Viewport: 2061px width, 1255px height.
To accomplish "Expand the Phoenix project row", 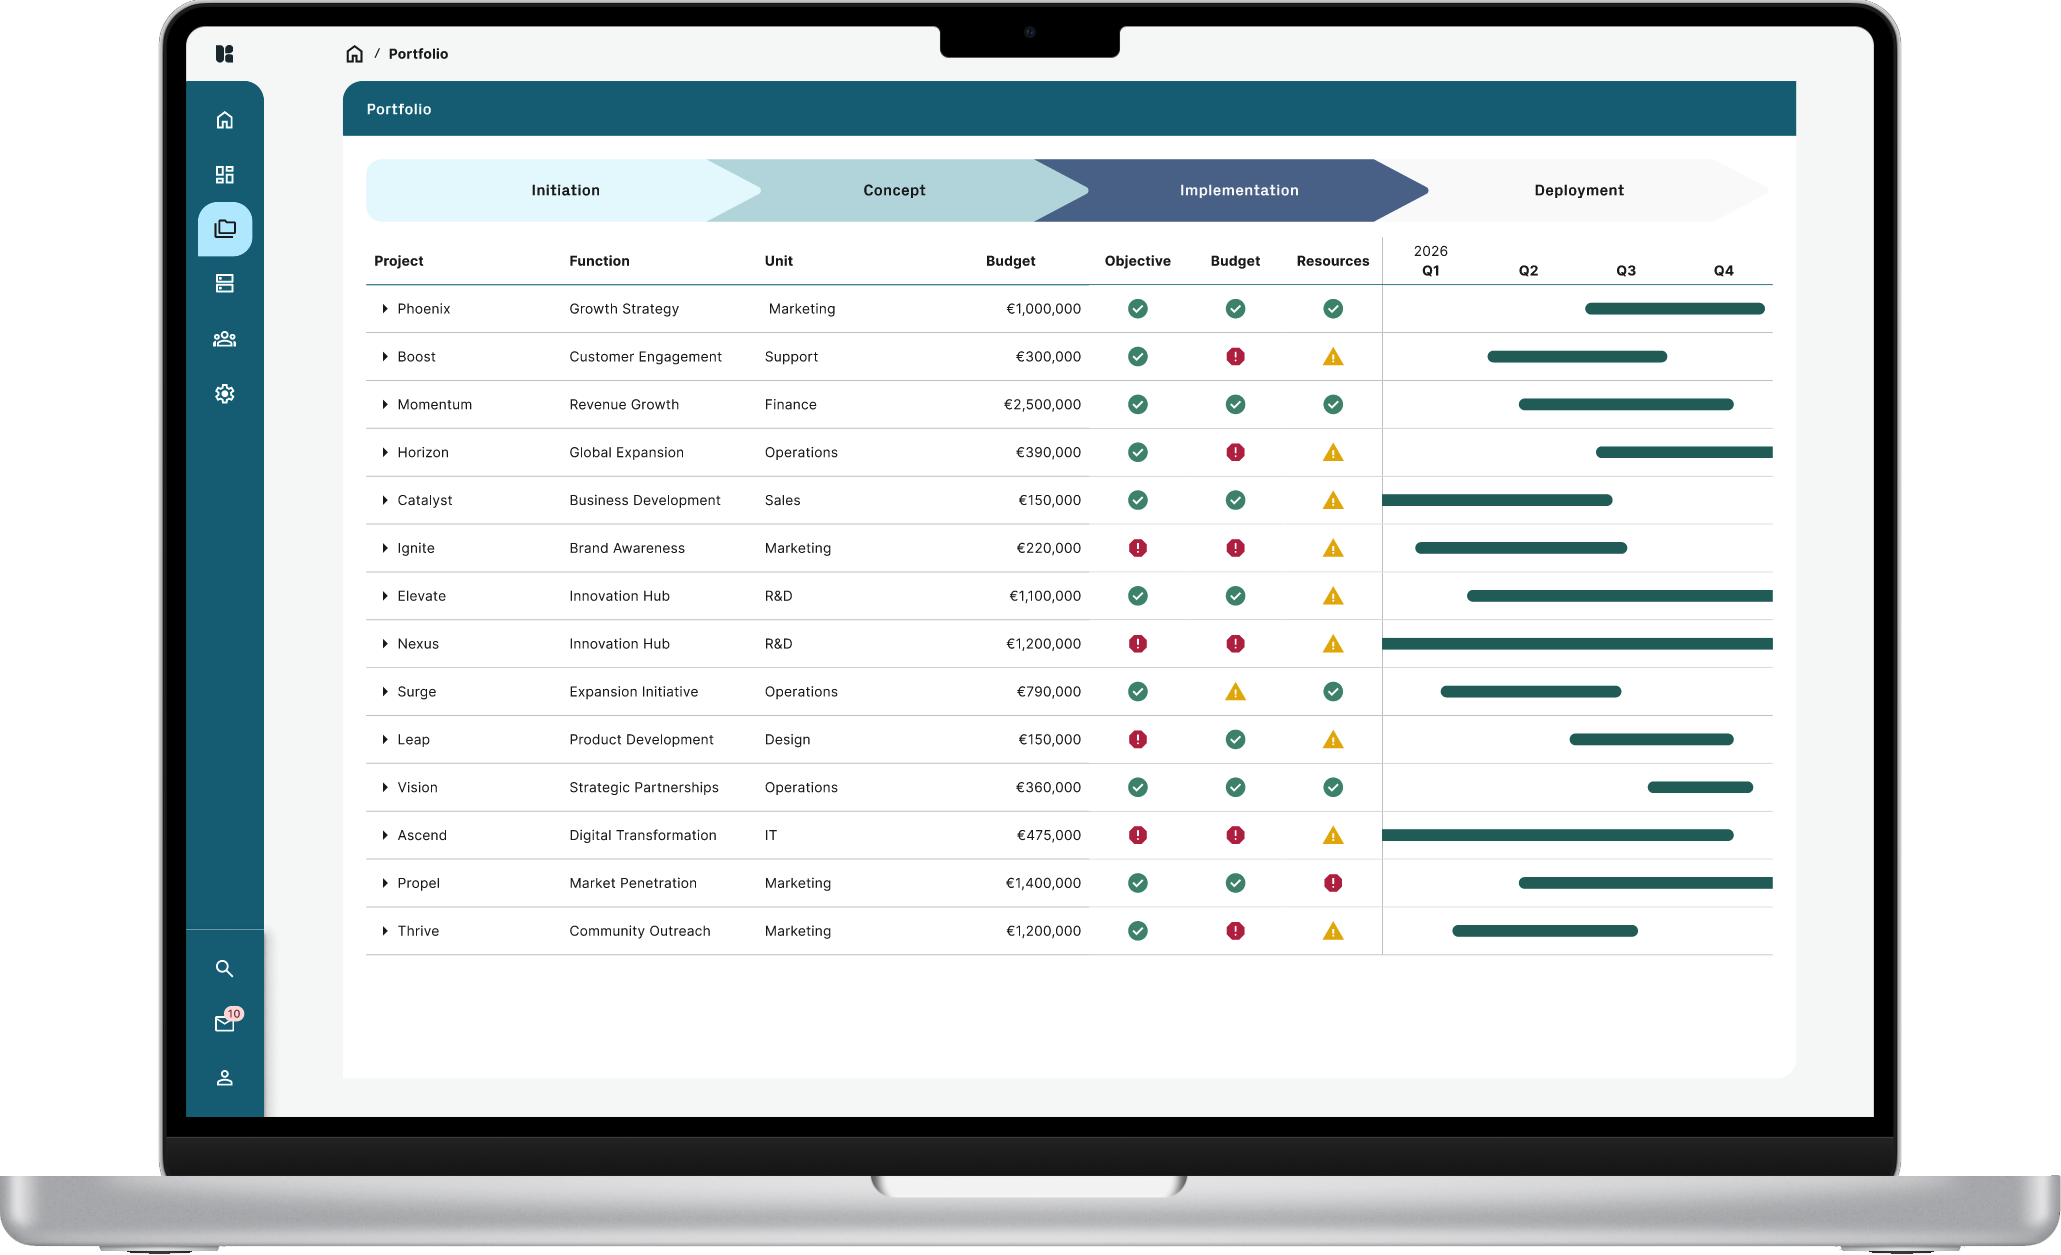I will (385, 309).
